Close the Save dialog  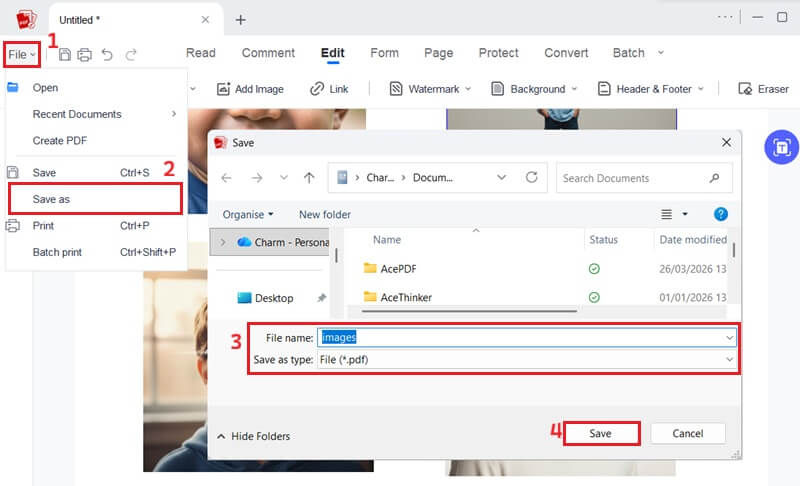click(x=727, y=143)
